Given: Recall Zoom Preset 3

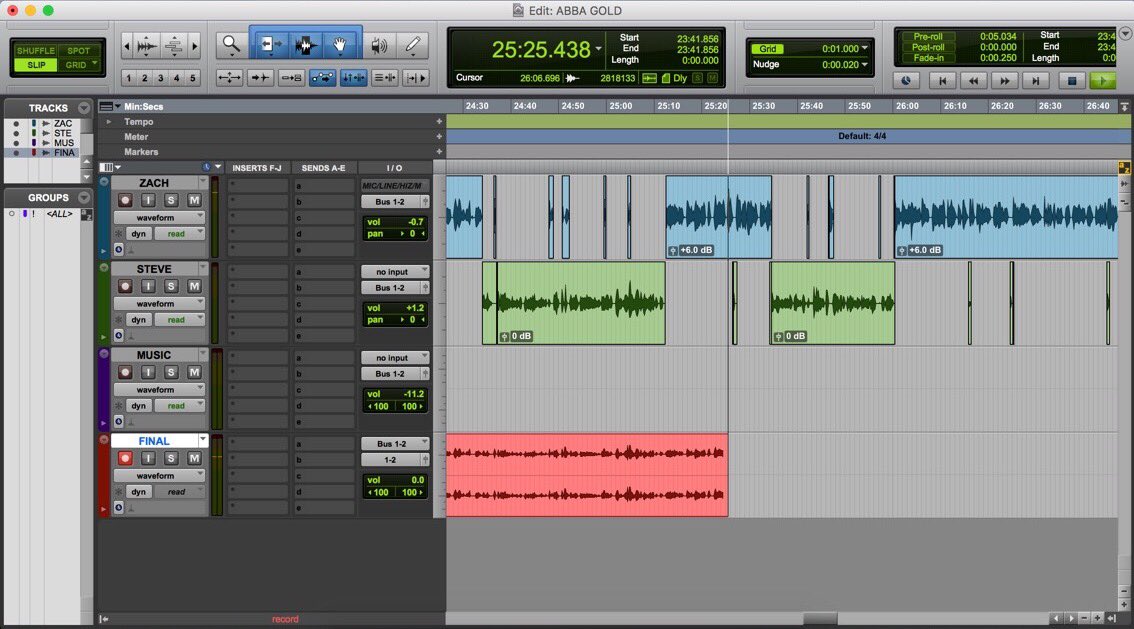Looking at the screenshot, I should [161, 78].
